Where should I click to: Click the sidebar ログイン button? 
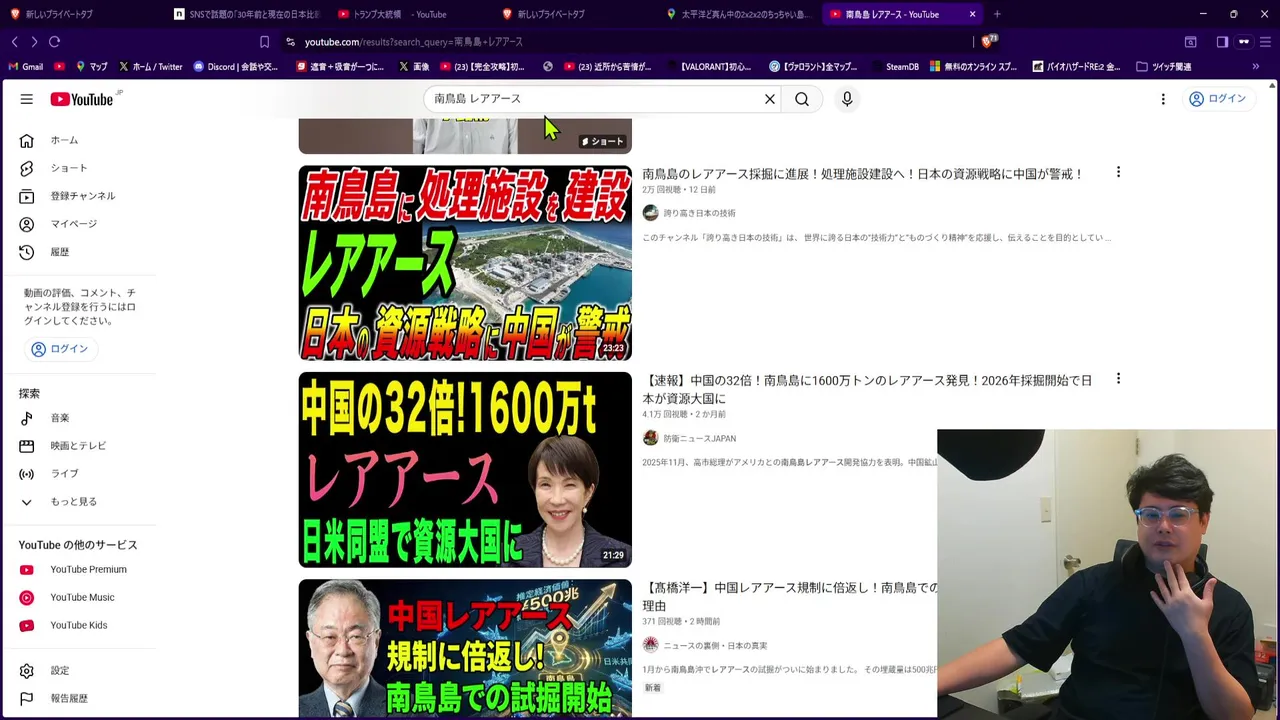point(60,349)
